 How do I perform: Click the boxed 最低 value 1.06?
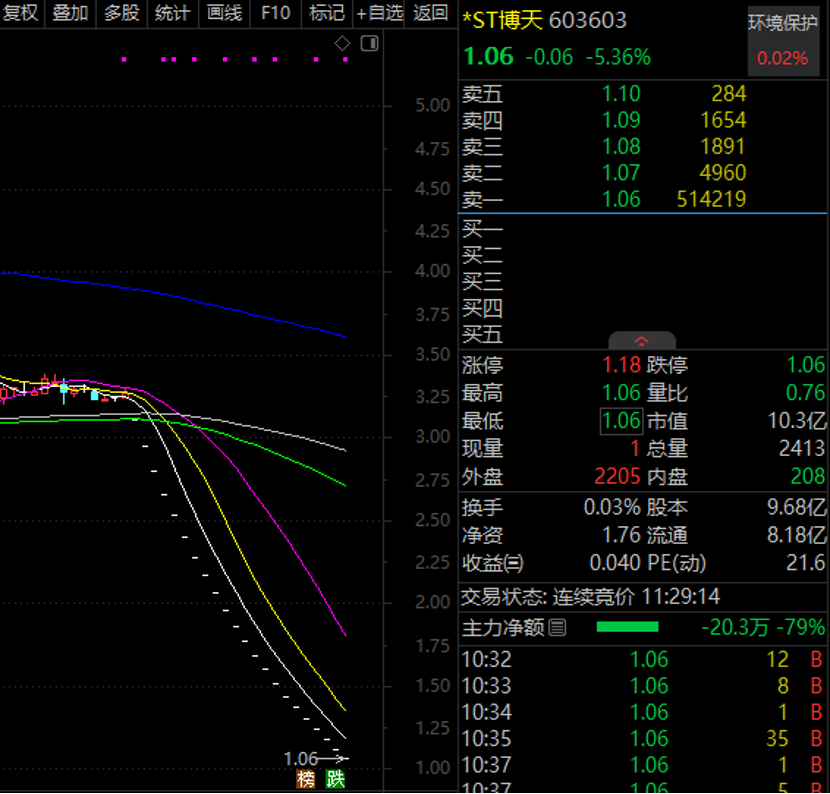(x=621, y=421)
